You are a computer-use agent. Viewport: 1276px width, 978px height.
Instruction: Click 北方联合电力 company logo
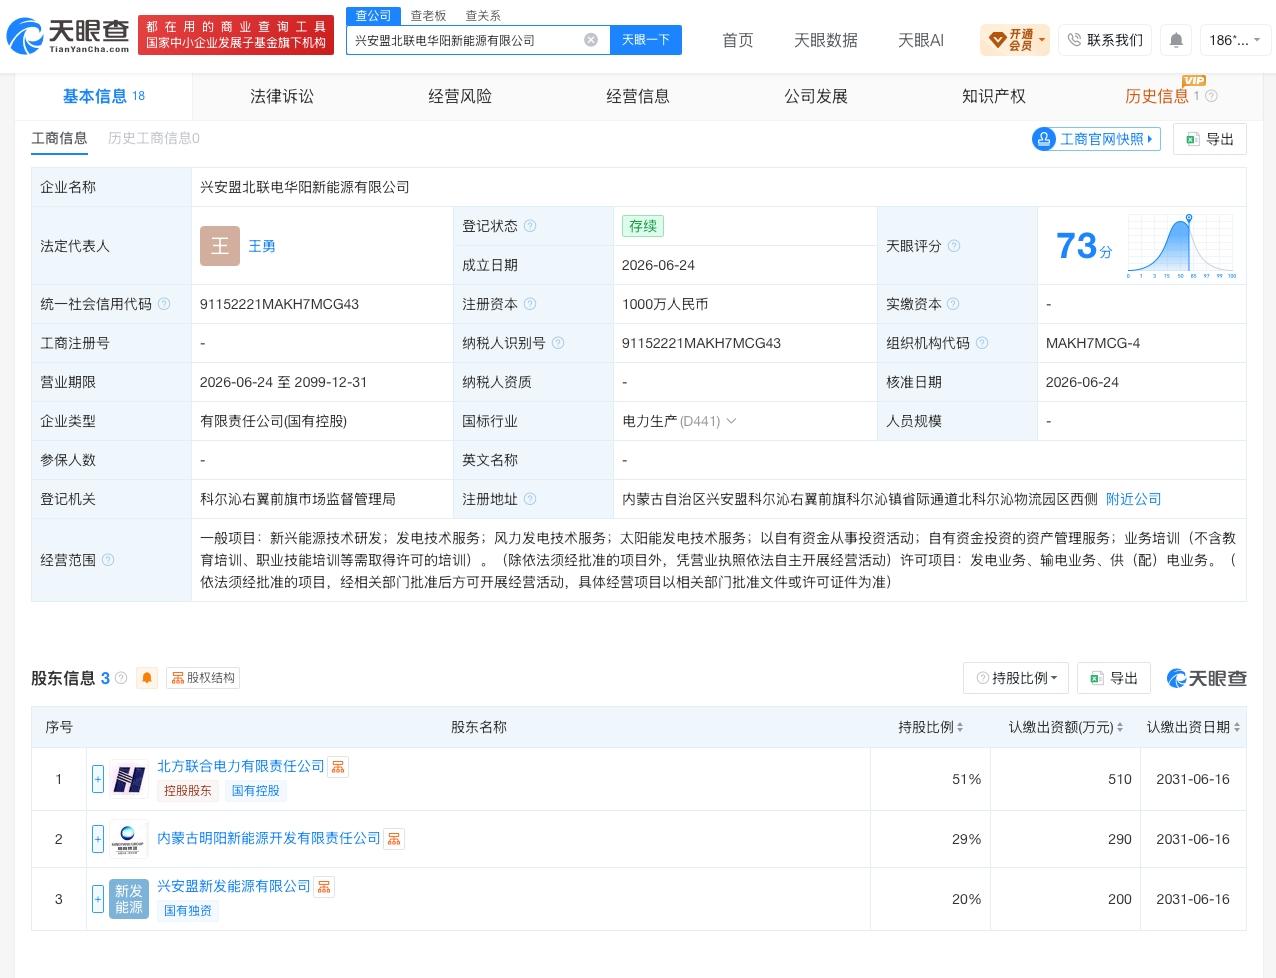[x=129, y=779]
